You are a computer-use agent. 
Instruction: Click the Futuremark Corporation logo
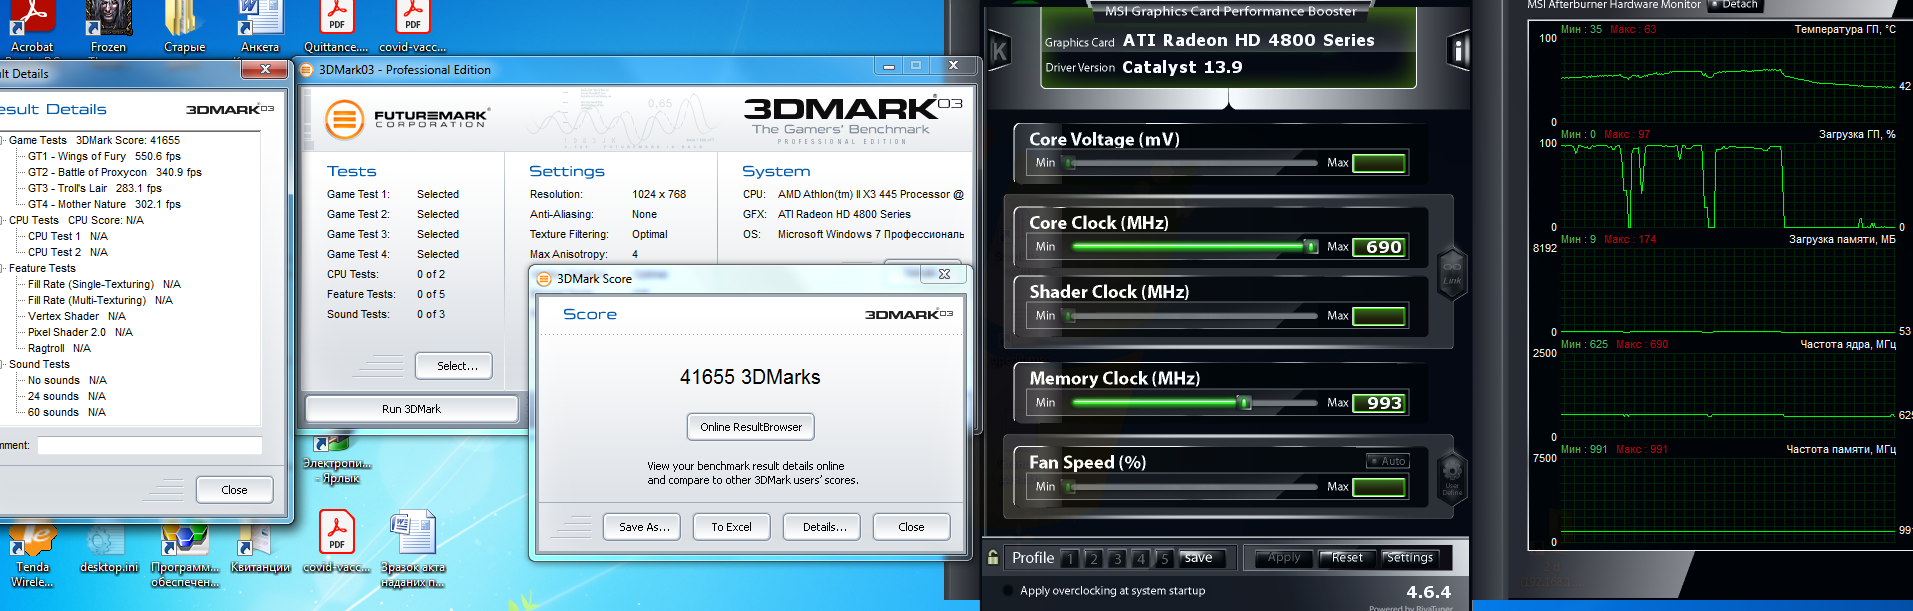[407, 119]
